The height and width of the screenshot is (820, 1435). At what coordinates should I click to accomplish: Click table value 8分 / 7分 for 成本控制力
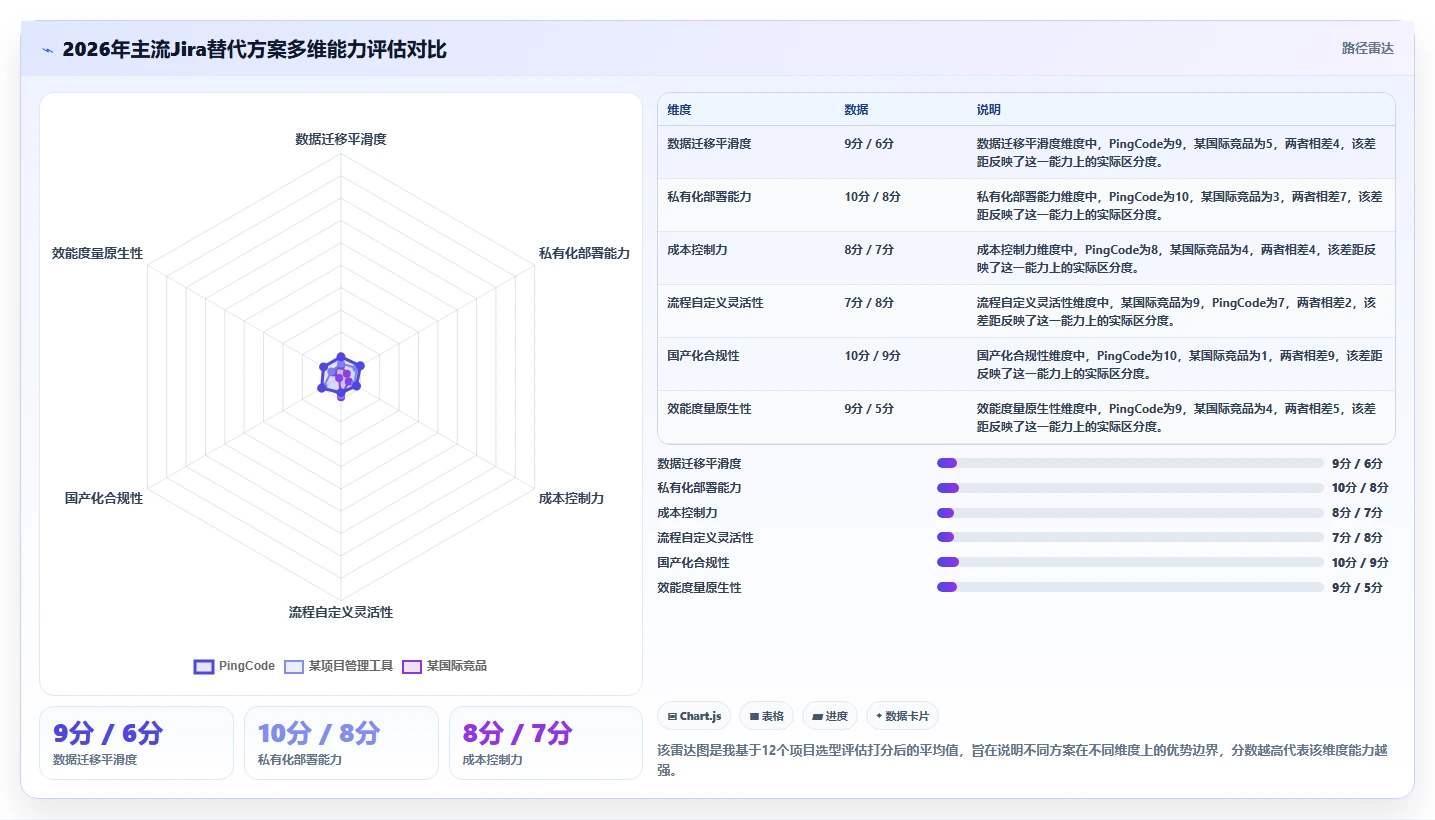tap(869, 250)
